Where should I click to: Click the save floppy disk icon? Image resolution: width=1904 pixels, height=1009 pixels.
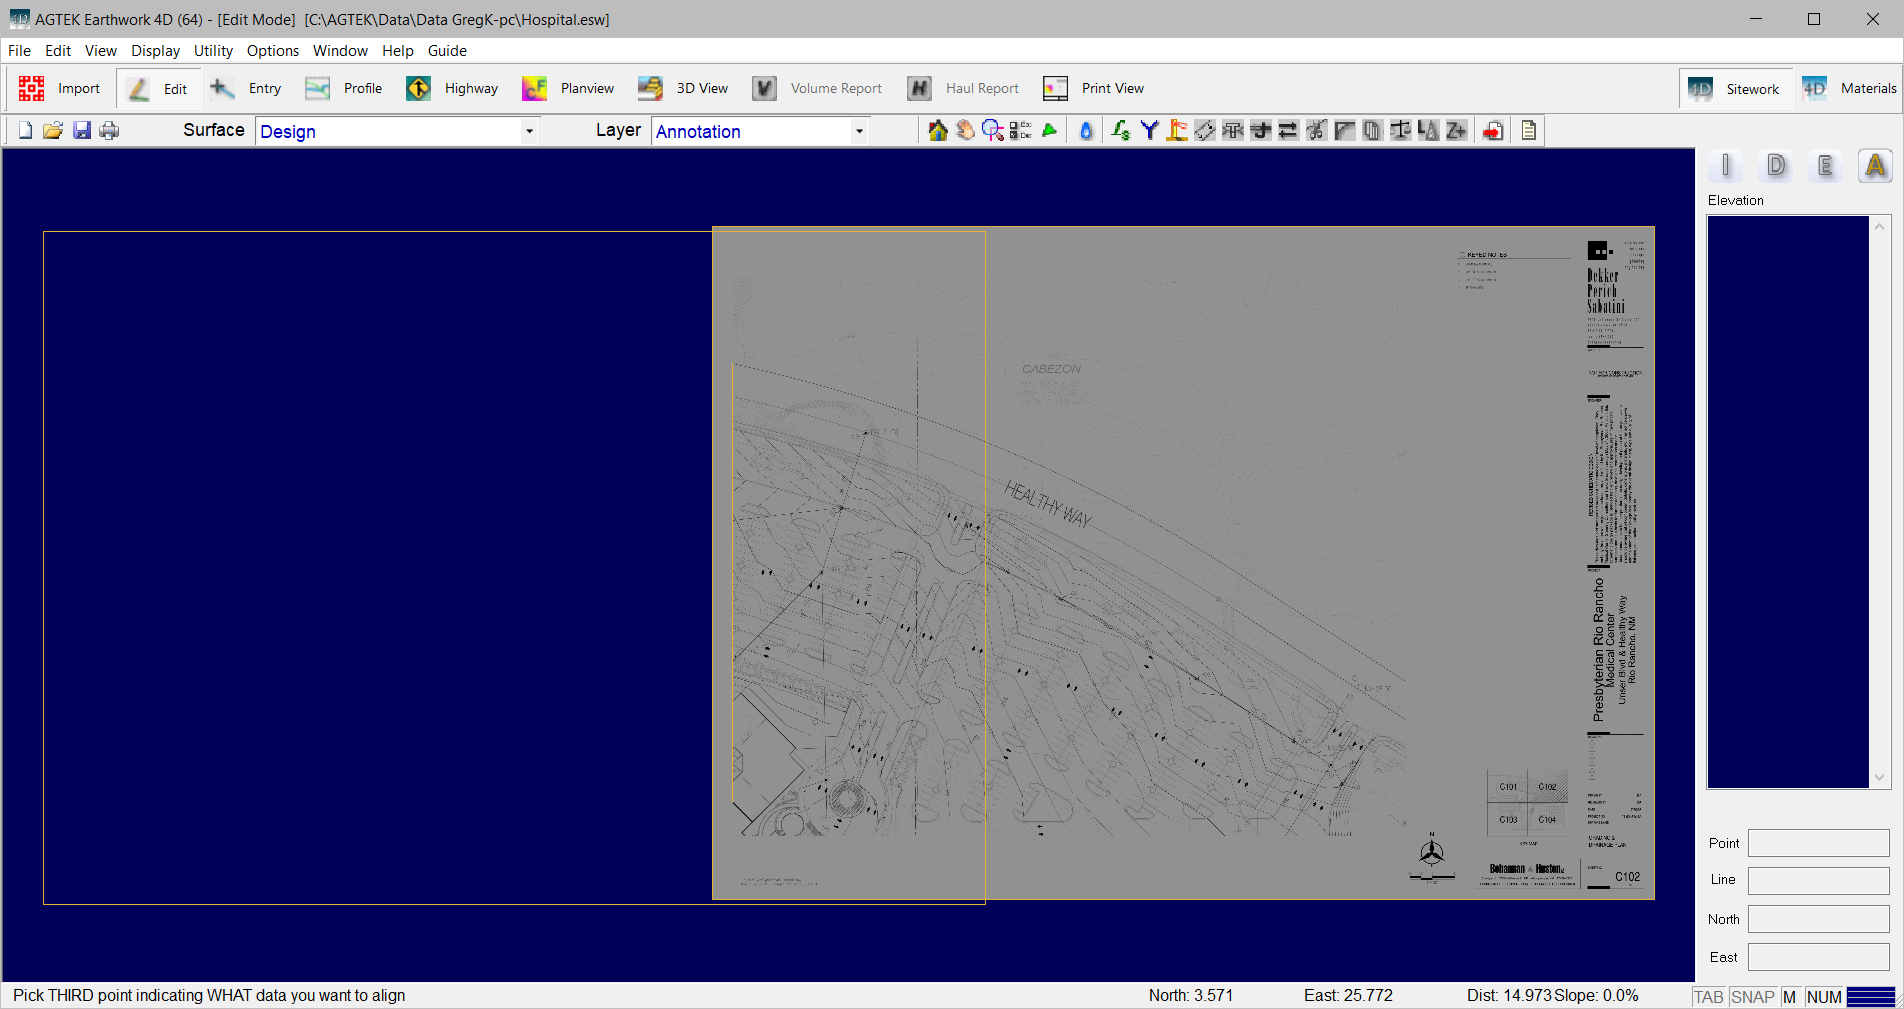82,131
